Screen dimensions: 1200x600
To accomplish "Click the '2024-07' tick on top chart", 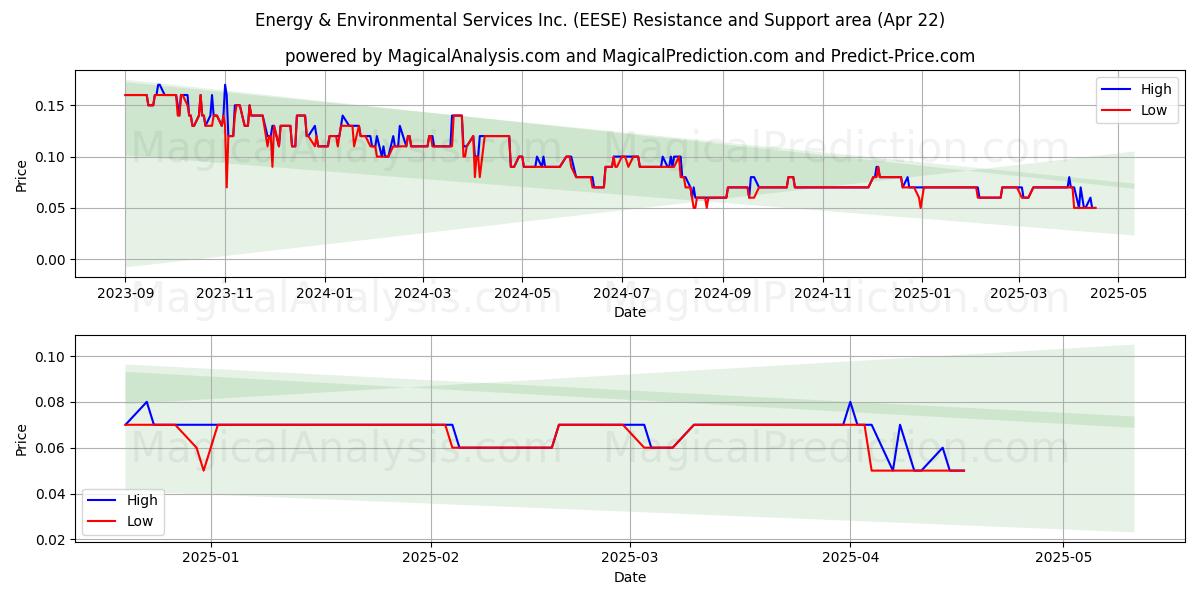I will pos(622,294).
